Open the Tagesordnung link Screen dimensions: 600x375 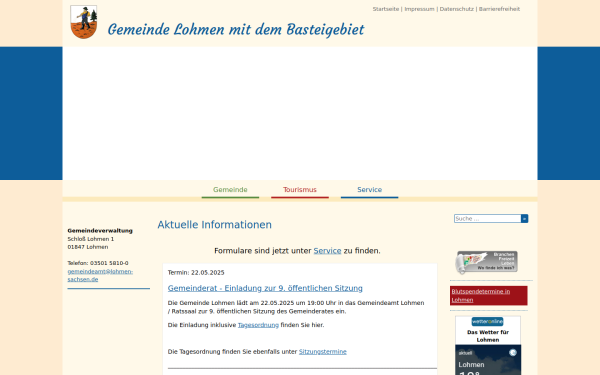pos(258,325)
